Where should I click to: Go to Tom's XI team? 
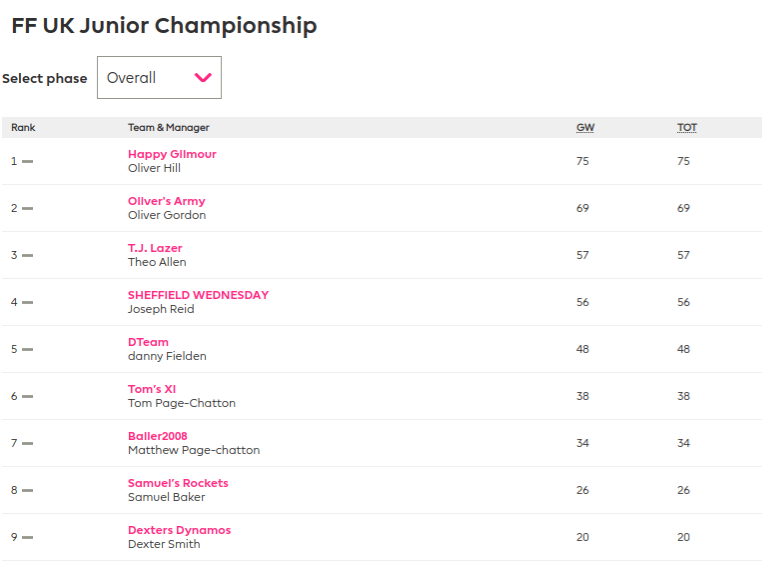point(152,389)
